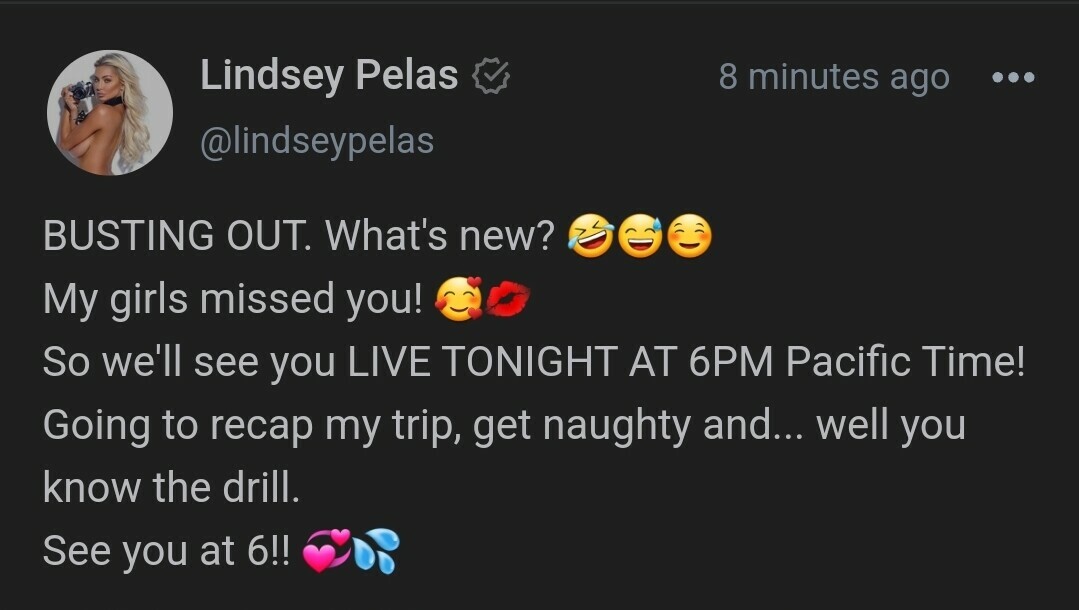Click the blue sweat droplets emoji
The width and height of the screenshot is (1079, 610).
(376, 550)
